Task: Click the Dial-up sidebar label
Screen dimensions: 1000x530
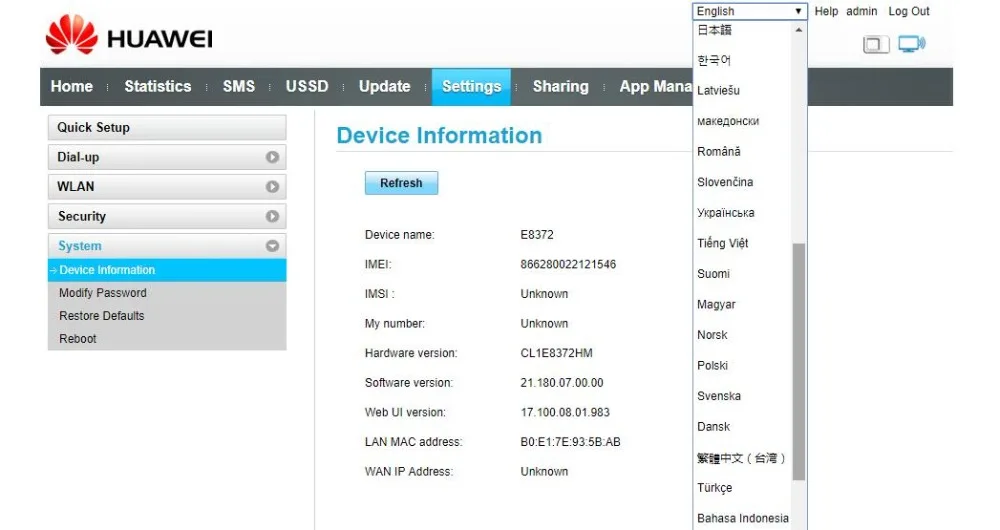Action: 78,157
